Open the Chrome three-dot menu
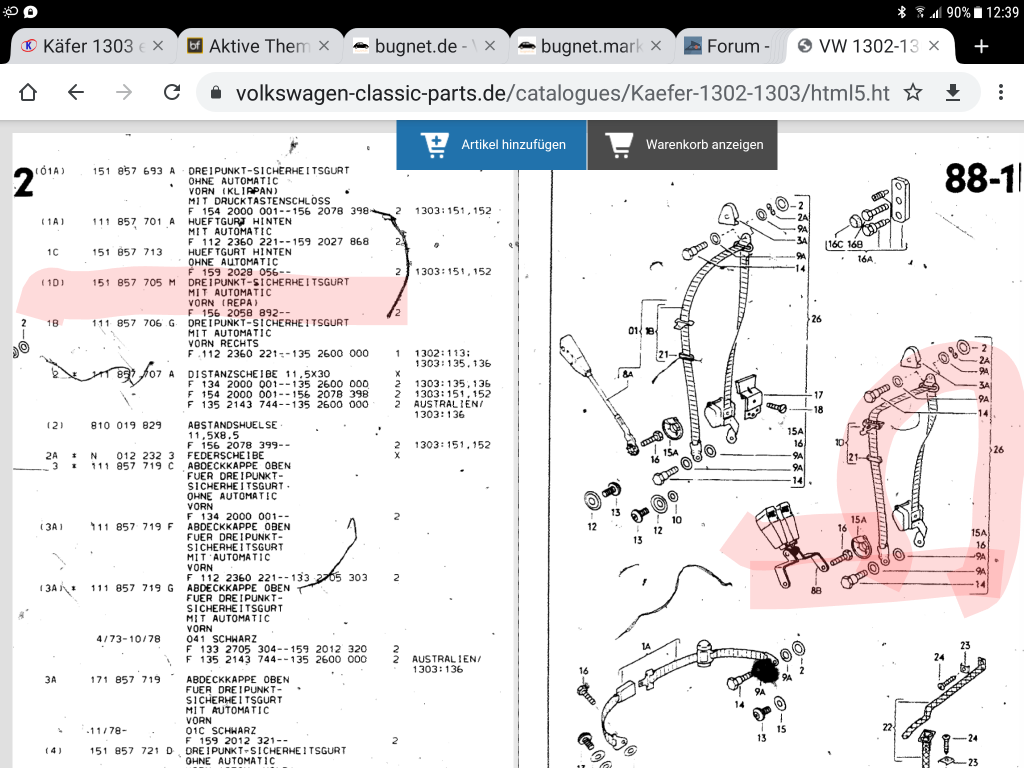Screen dimensions: 1024x768 pyautogui.click(x=999, y=92)
